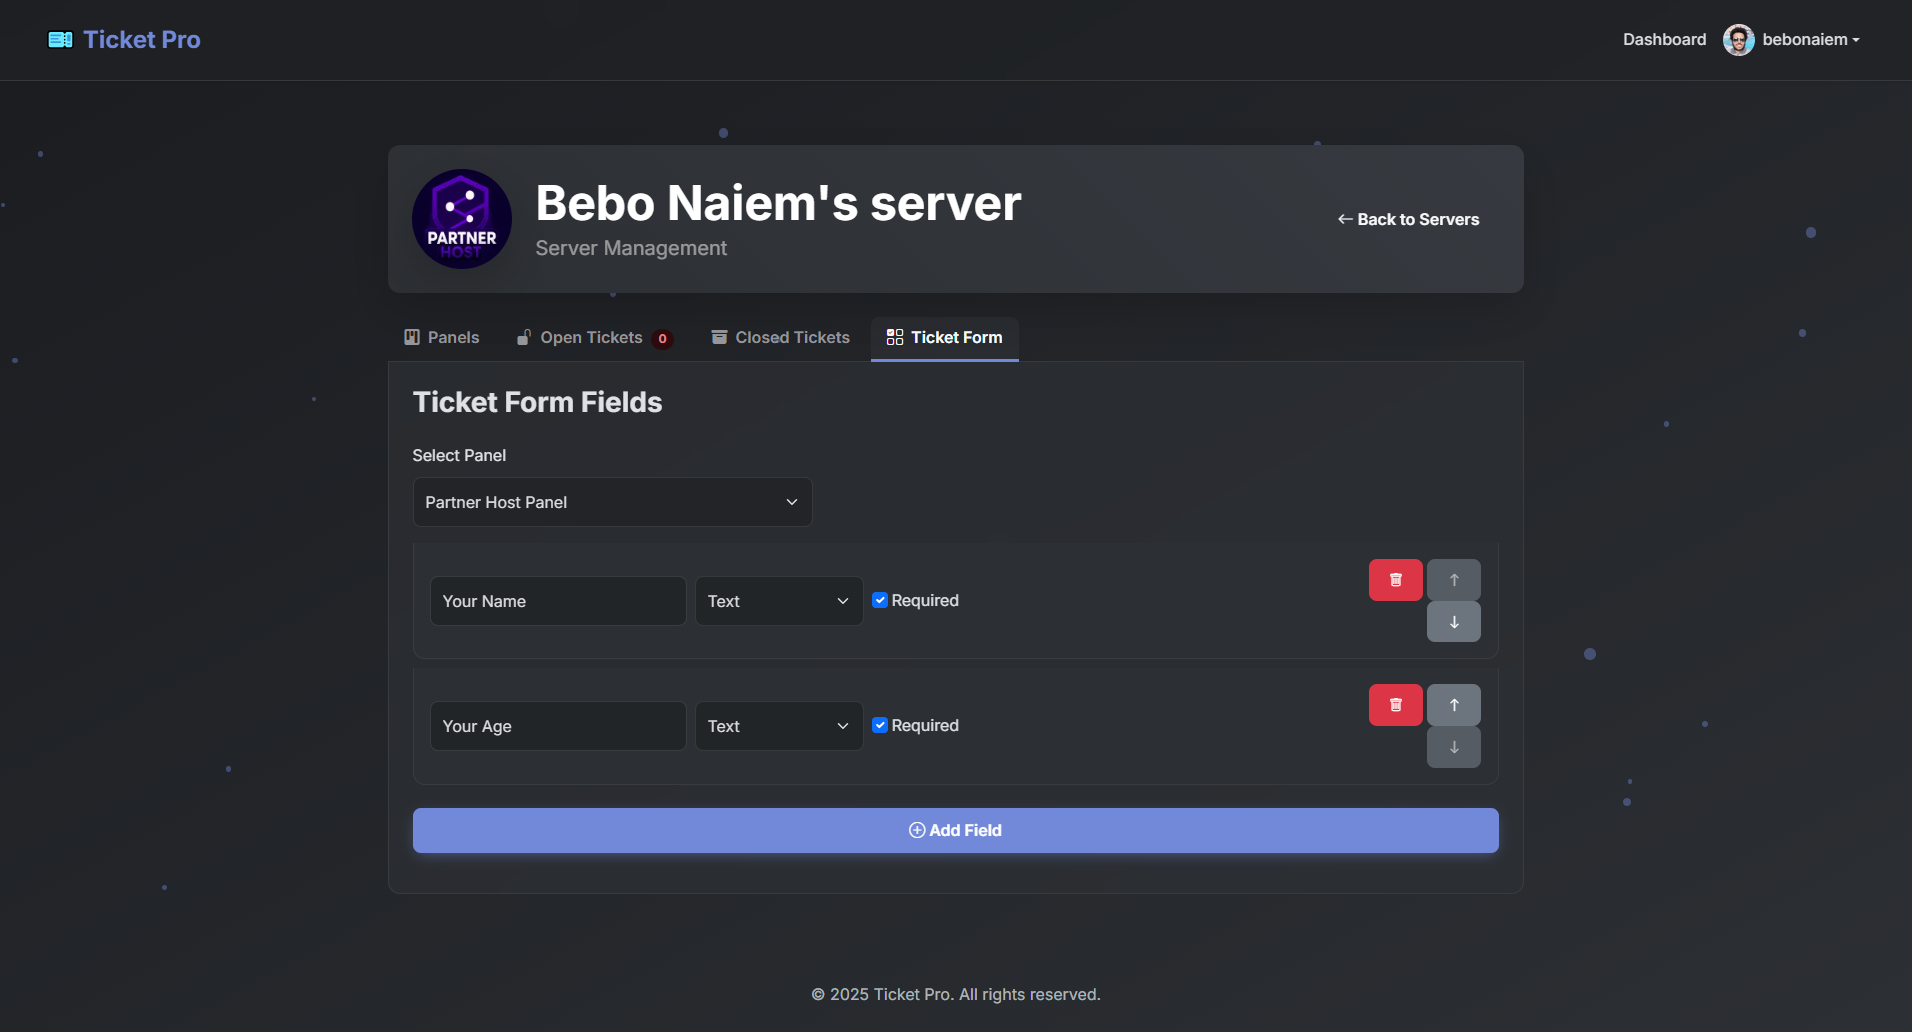Click the Your Age label input

point(557,726)
